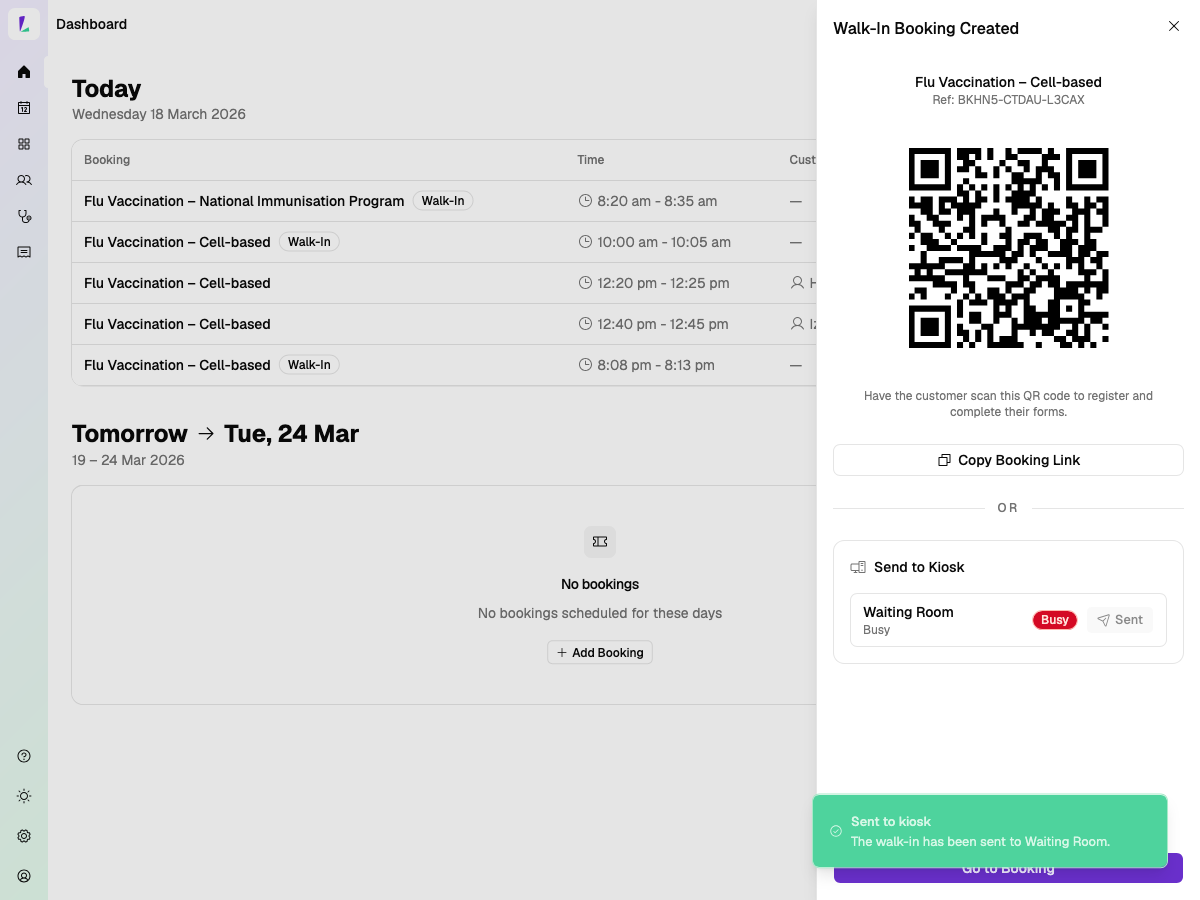
Task: Click the Send to Kiosk icon
Action: click(858, 567)
